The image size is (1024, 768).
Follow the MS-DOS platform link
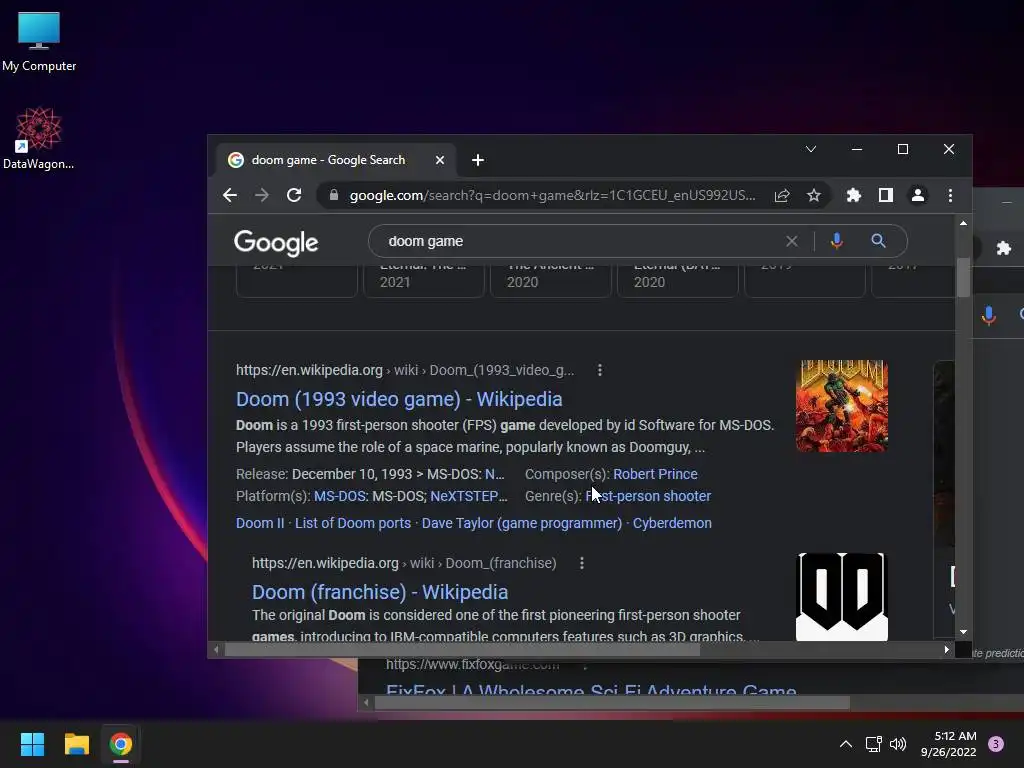tap(340, 496)
